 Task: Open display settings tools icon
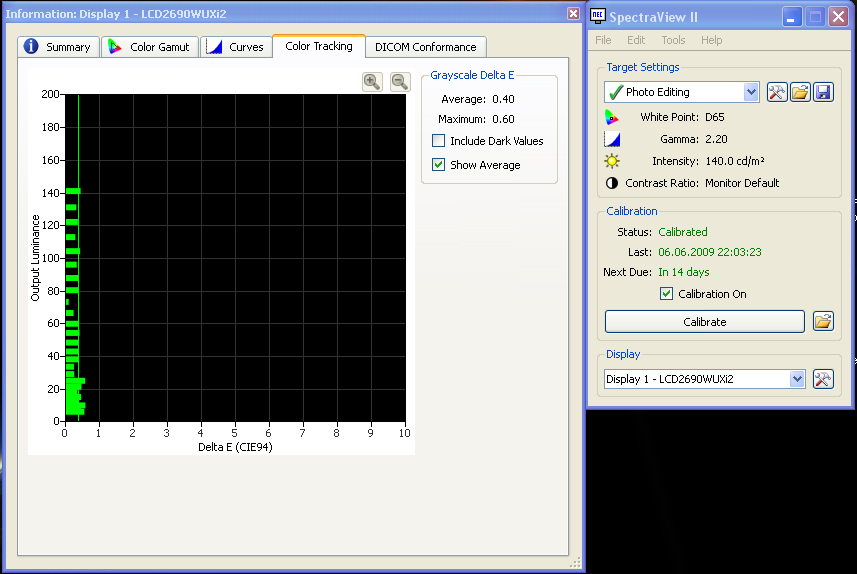point(822,379)
